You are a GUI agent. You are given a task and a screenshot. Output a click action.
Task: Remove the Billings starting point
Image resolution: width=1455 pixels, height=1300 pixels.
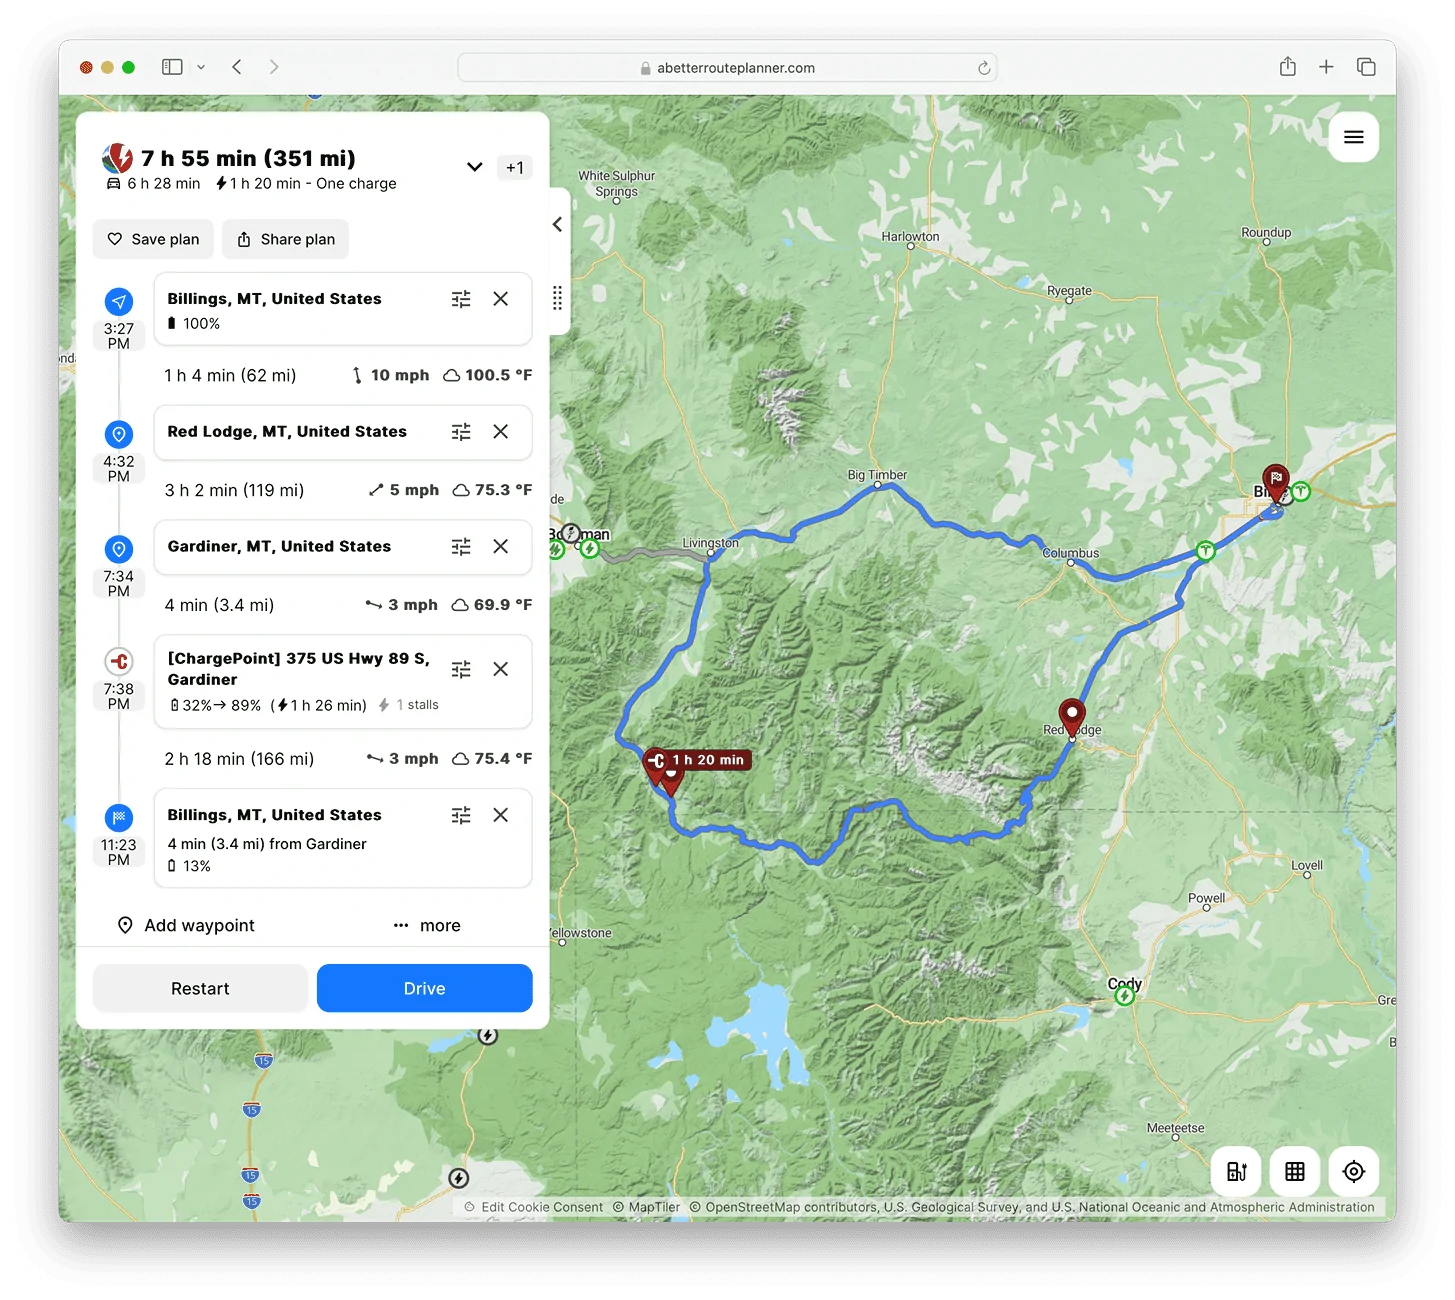[x=501, y=299]
